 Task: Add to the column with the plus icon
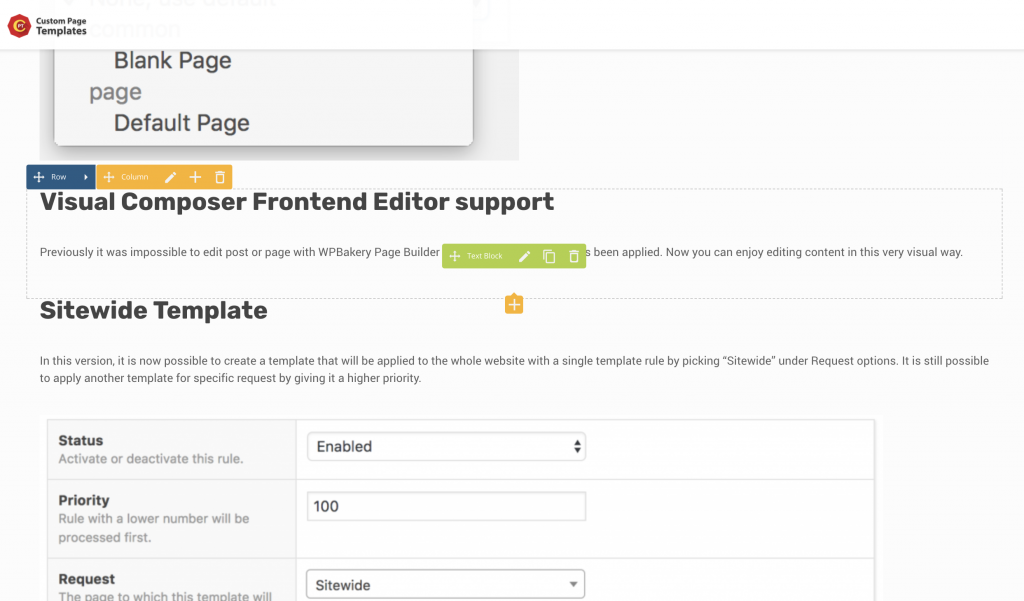(x=195, y=177)
